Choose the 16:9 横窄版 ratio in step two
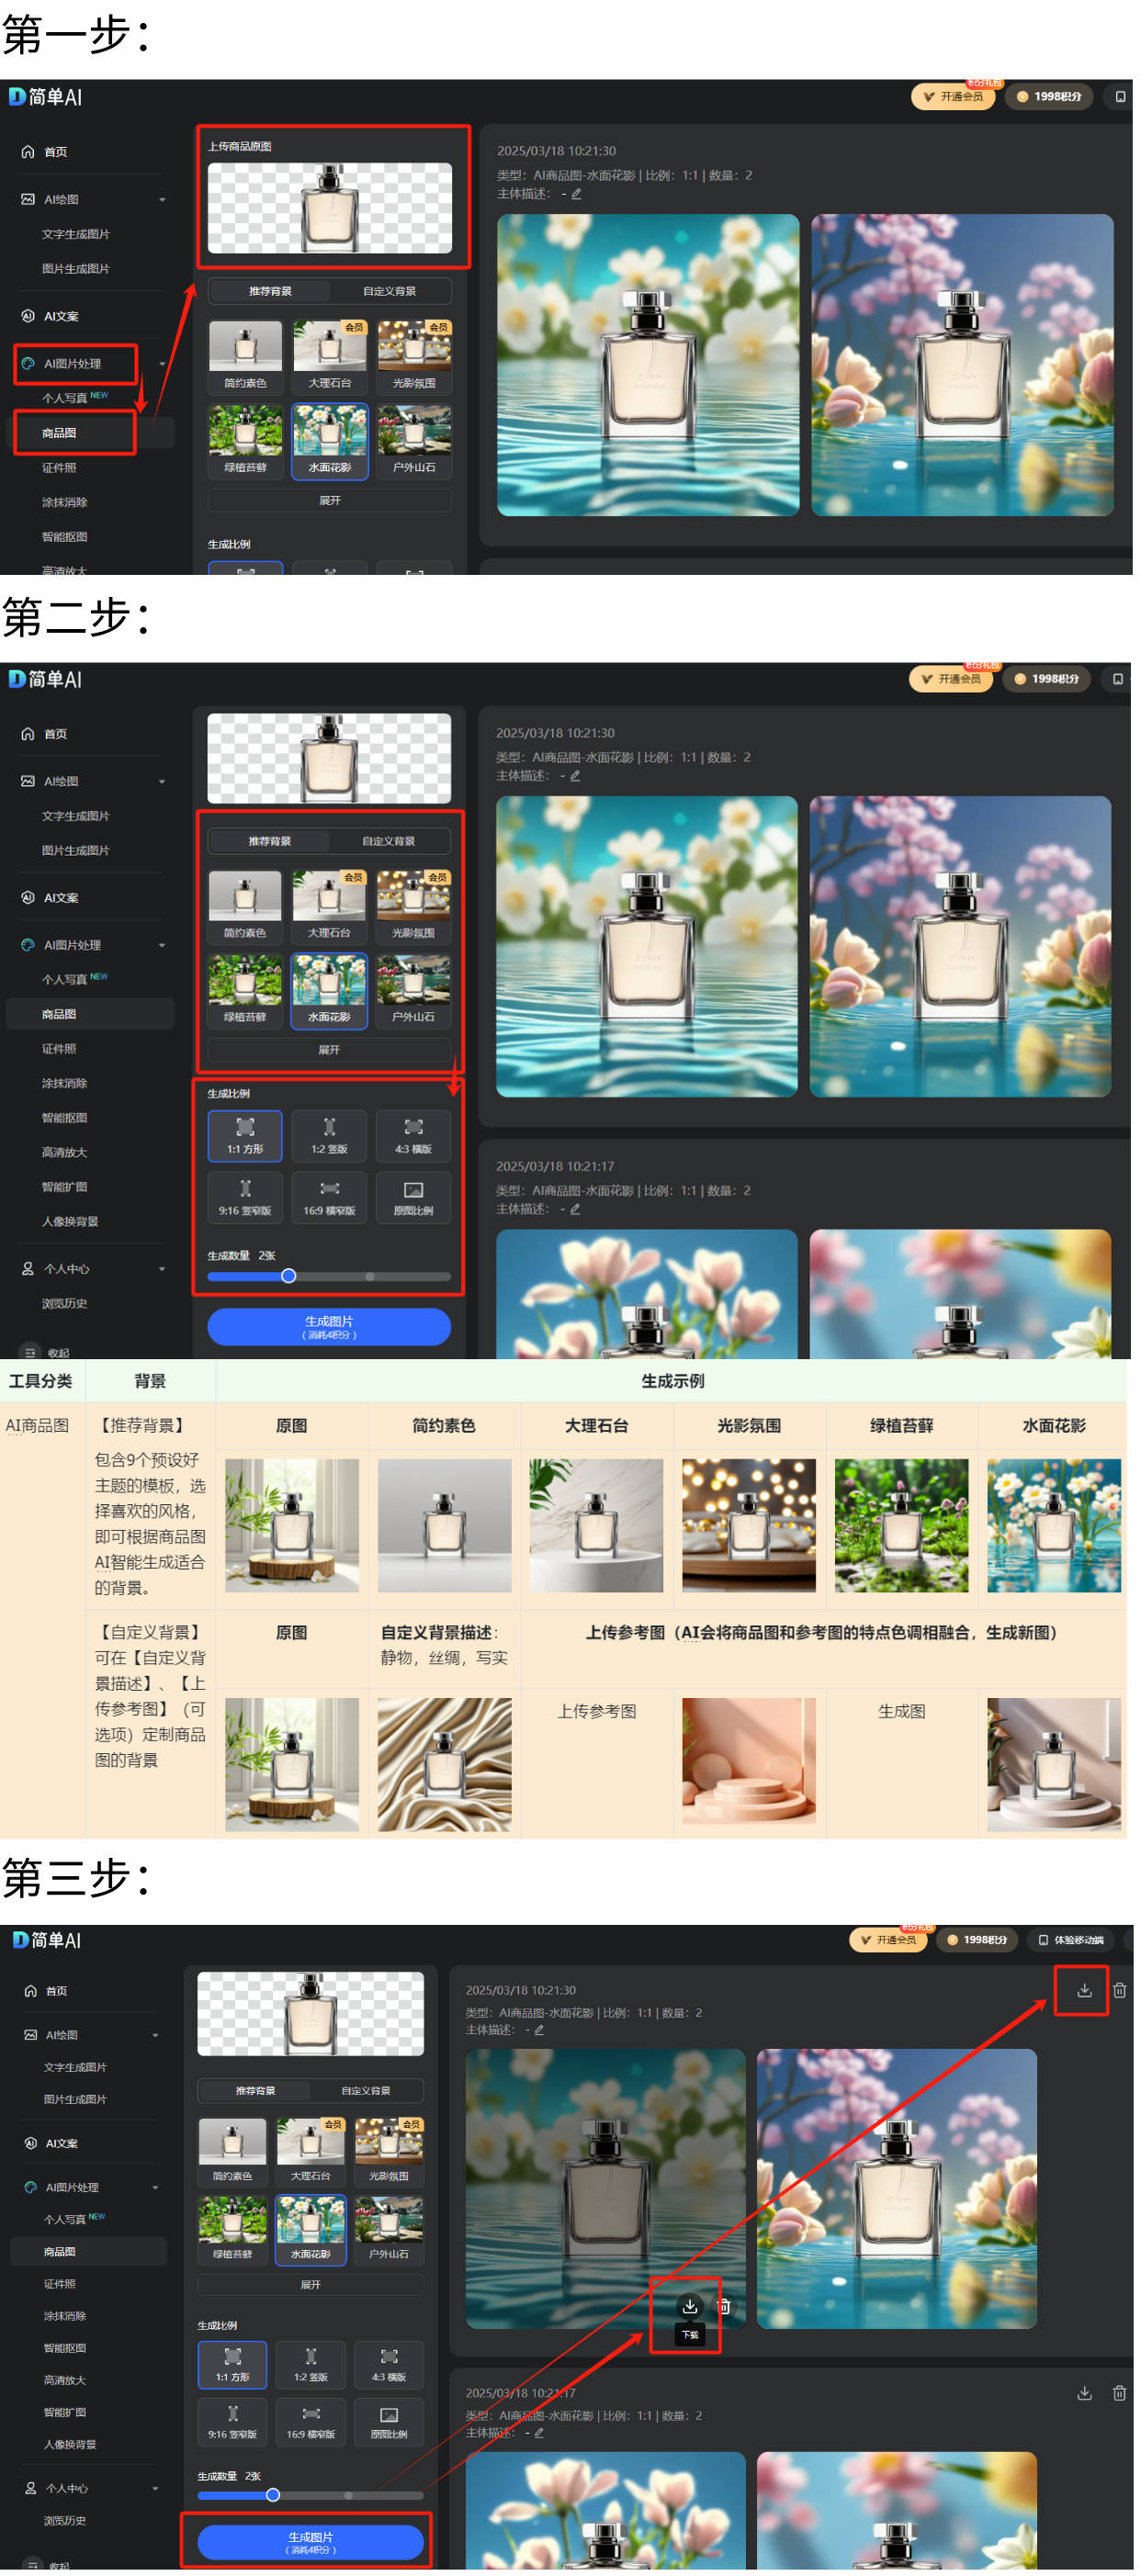Screen dimensions: 1141x2576 coord(329,1196)
